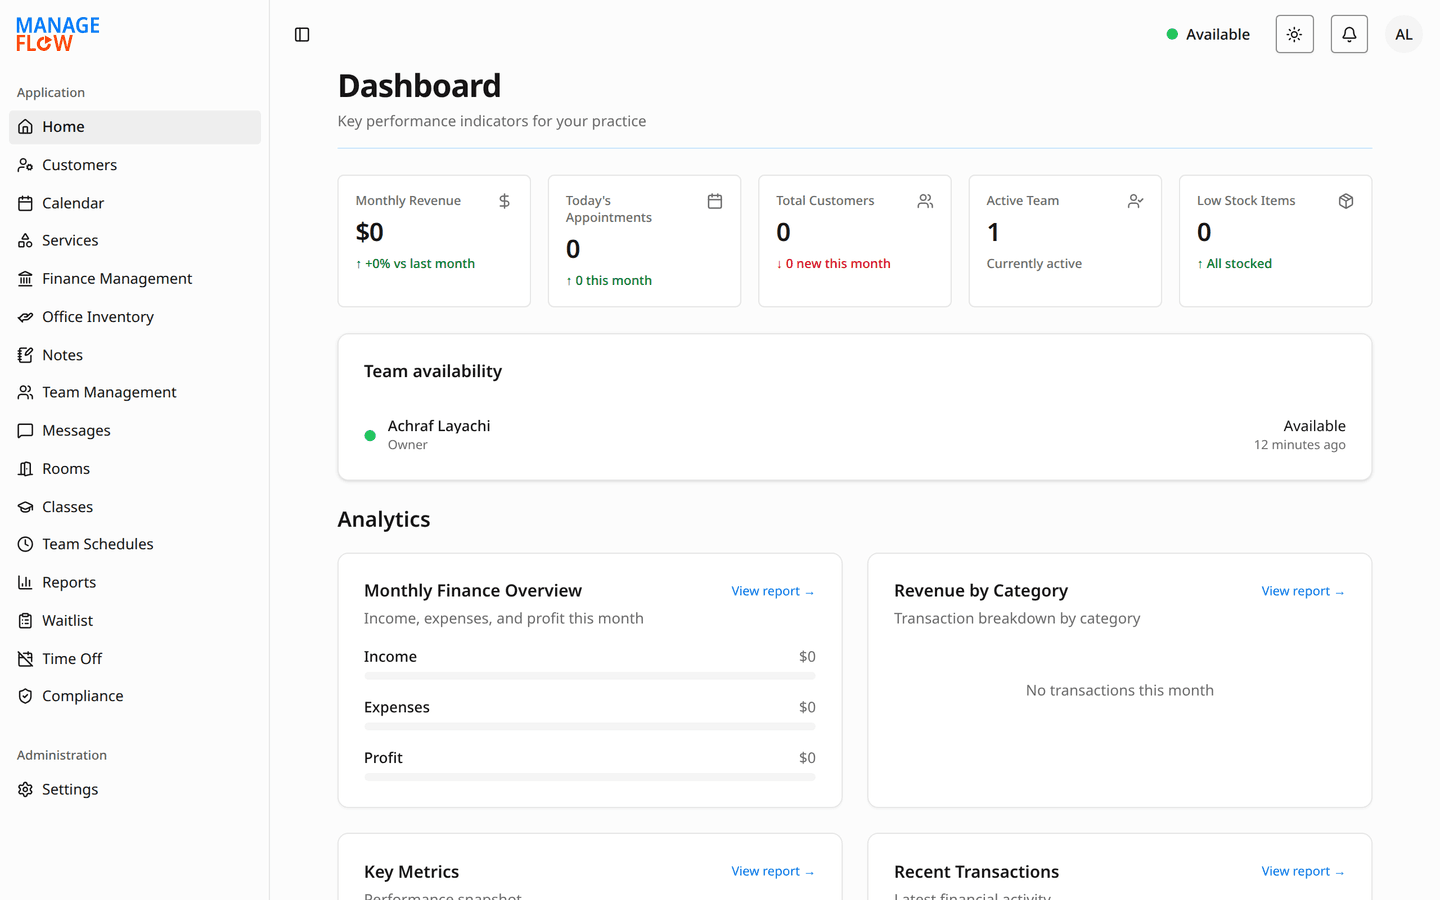1440x900 pixels.
Task: Click the Low Stock Items box icon
Action: click(1346, 201)
